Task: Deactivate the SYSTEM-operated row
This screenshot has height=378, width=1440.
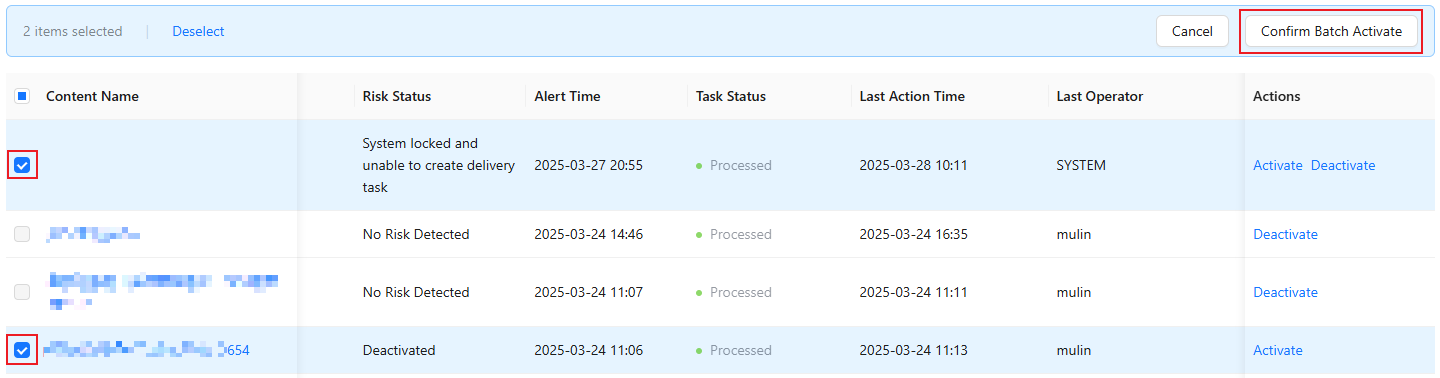Action: coord(1343,166)
